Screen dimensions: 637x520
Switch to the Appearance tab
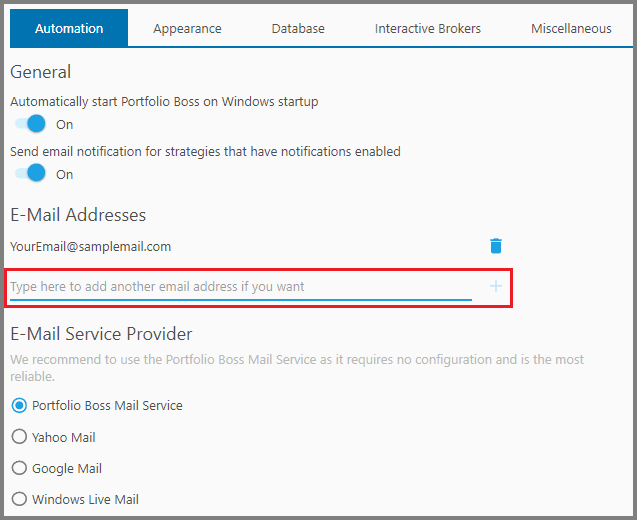[187, 28]
